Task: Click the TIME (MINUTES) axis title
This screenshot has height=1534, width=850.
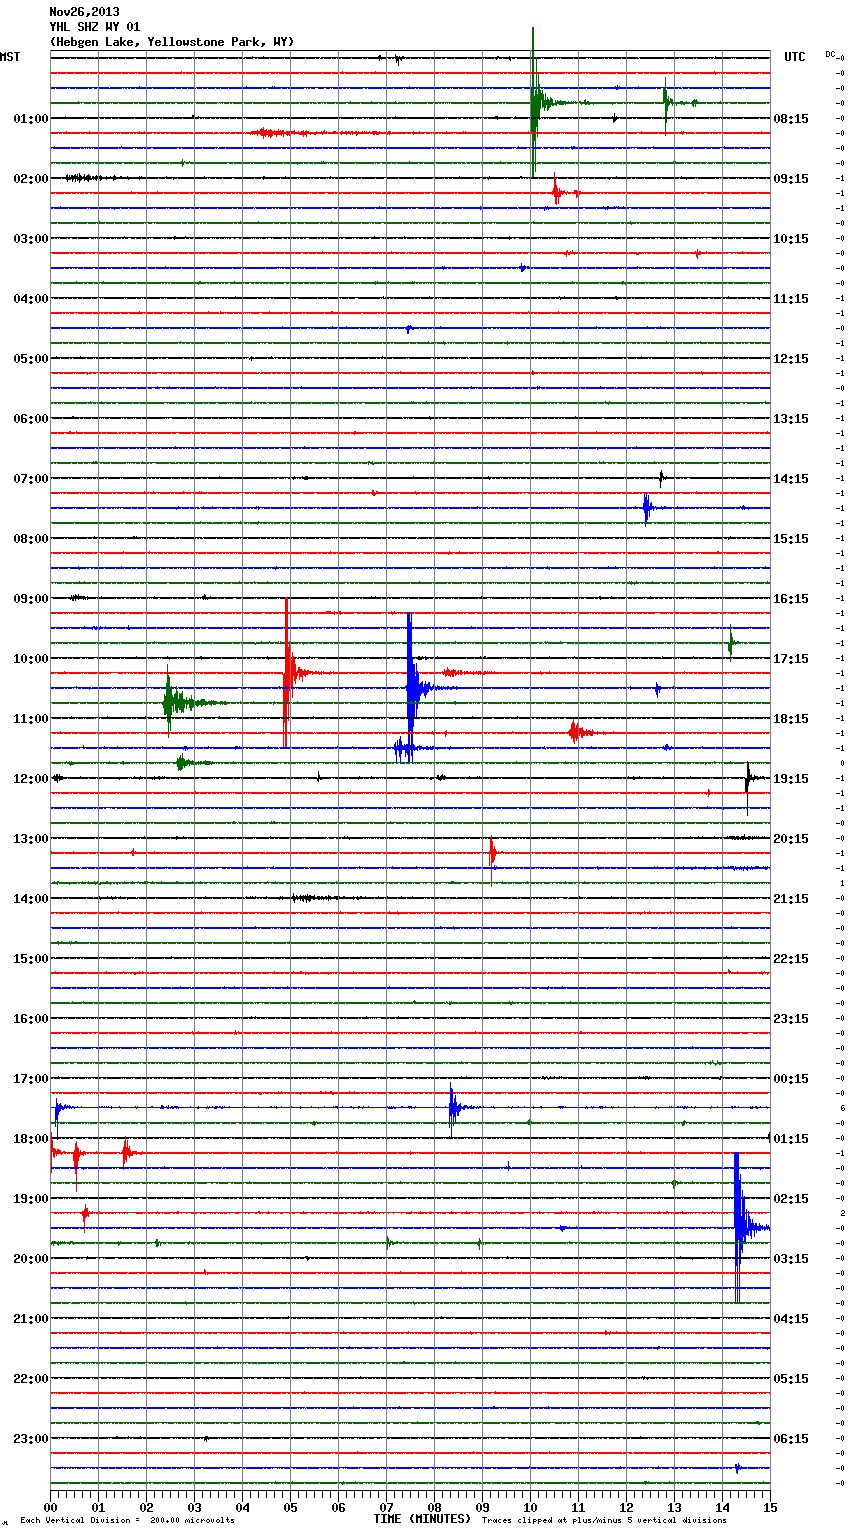Action: click(x=422, y=1519)
